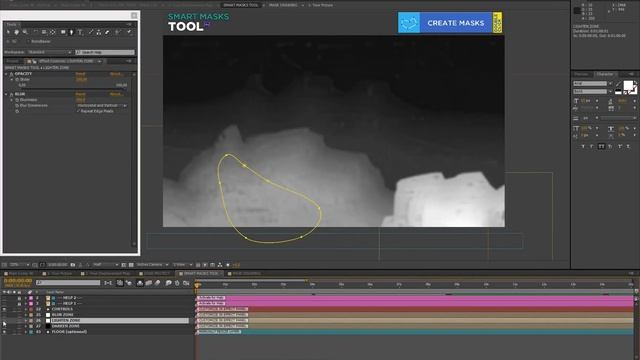Select the Zoom magnifier tool
640x360 pixels.
pyautogui.click(x=25, y=32)
